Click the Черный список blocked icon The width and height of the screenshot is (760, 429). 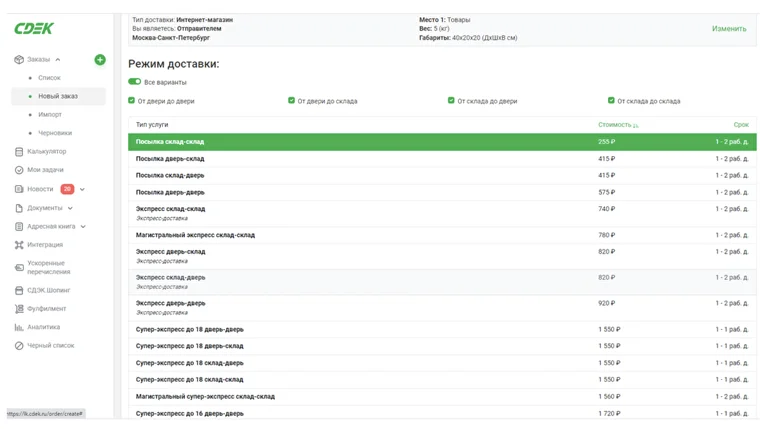19,346
